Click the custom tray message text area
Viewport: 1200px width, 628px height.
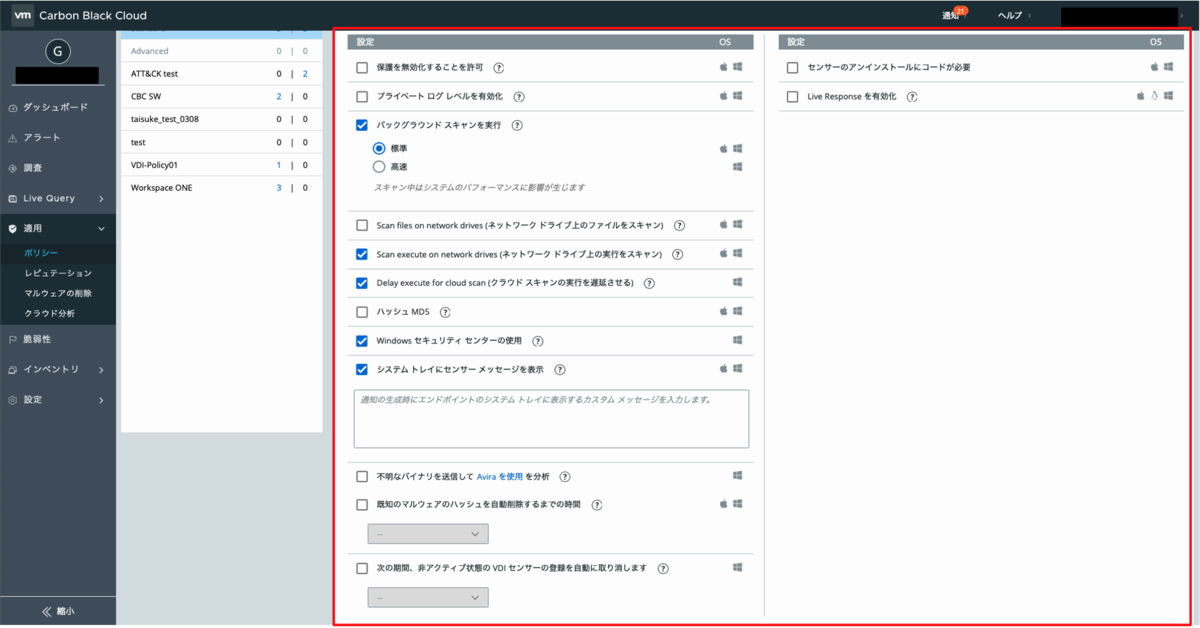[x=551, y=419]
